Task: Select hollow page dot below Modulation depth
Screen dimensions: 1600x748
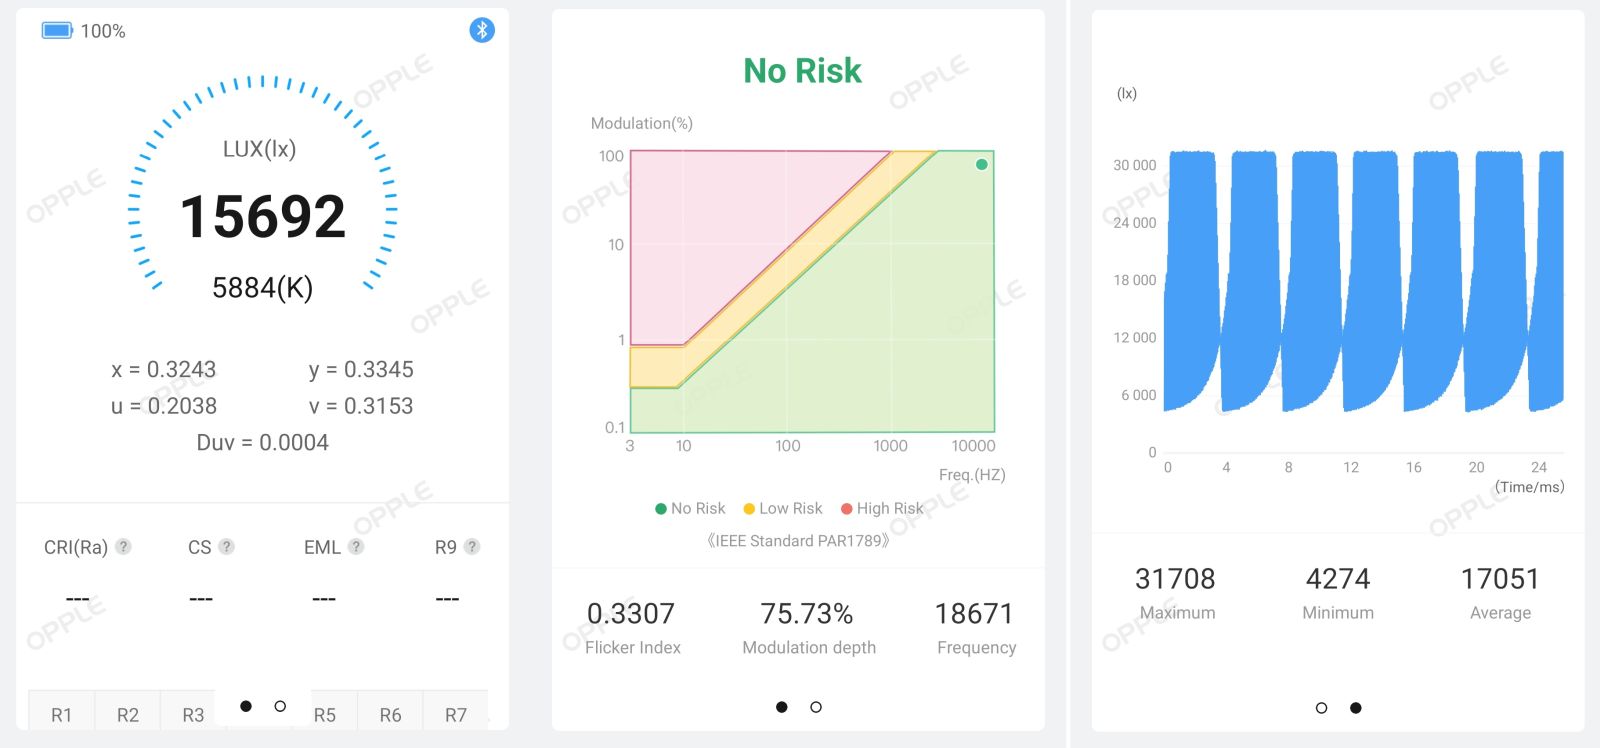Action: click(816, 707)
